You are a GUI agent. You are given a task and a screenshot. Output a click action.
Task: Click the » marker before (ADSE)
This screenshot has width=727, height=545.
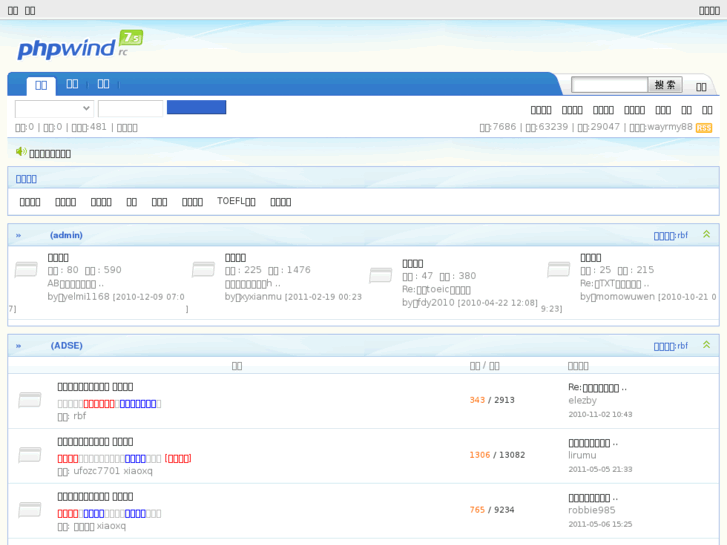coord(19,346)
